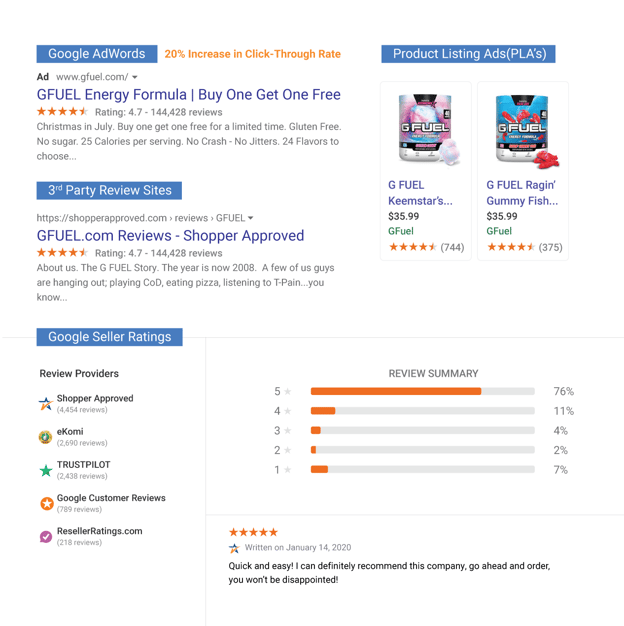This screenshot has height=626, width=624.
Task: Click the Ragin' Gummy Fish tub image
Action: (526, 131)
